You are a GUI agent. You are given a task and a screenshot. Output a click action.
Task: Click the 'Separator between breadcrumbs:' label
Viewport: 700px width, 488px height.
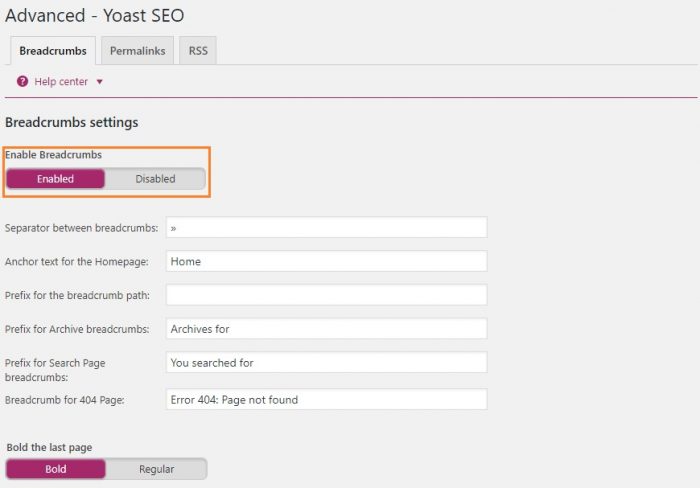point(82,228)
